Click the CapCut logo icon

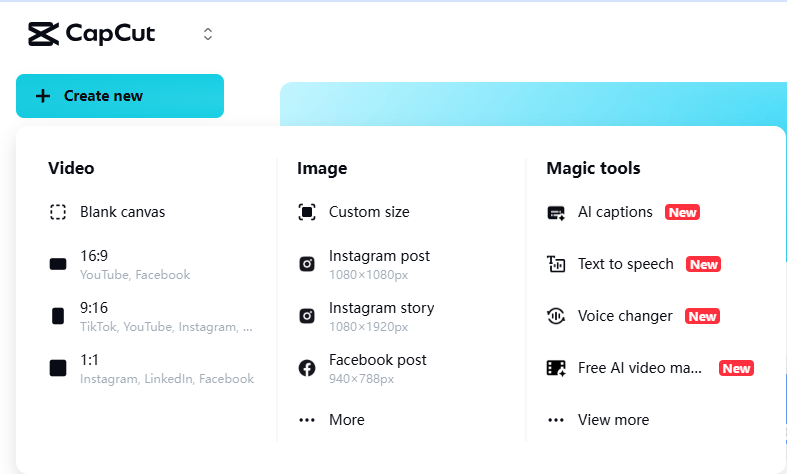(x=44, y=34)
